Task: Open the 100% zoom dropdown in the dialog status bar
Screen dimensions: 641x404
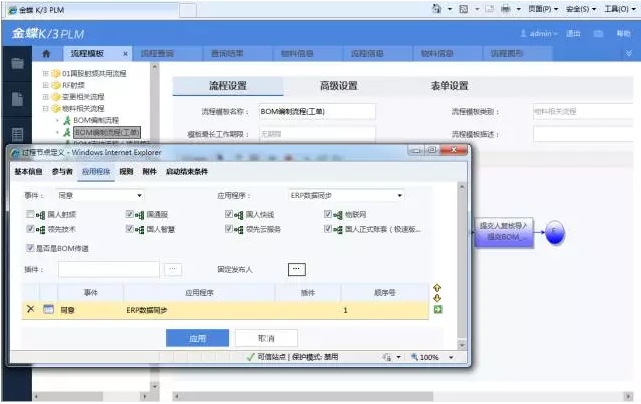Action: click(451, 357)
